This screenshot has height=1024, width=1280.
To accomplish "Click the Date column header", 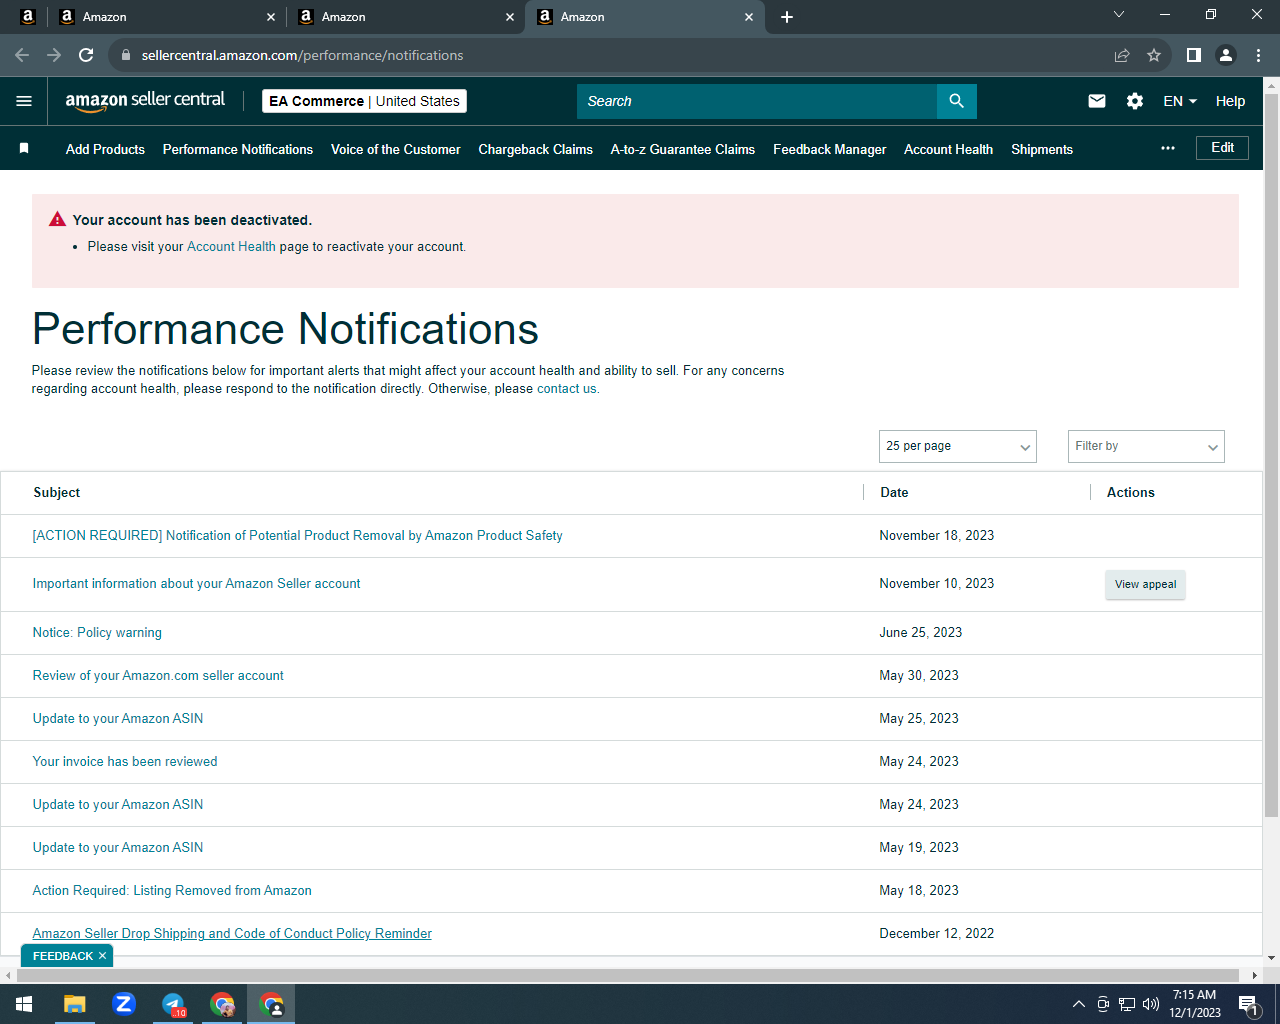I will tap(894, 493).
